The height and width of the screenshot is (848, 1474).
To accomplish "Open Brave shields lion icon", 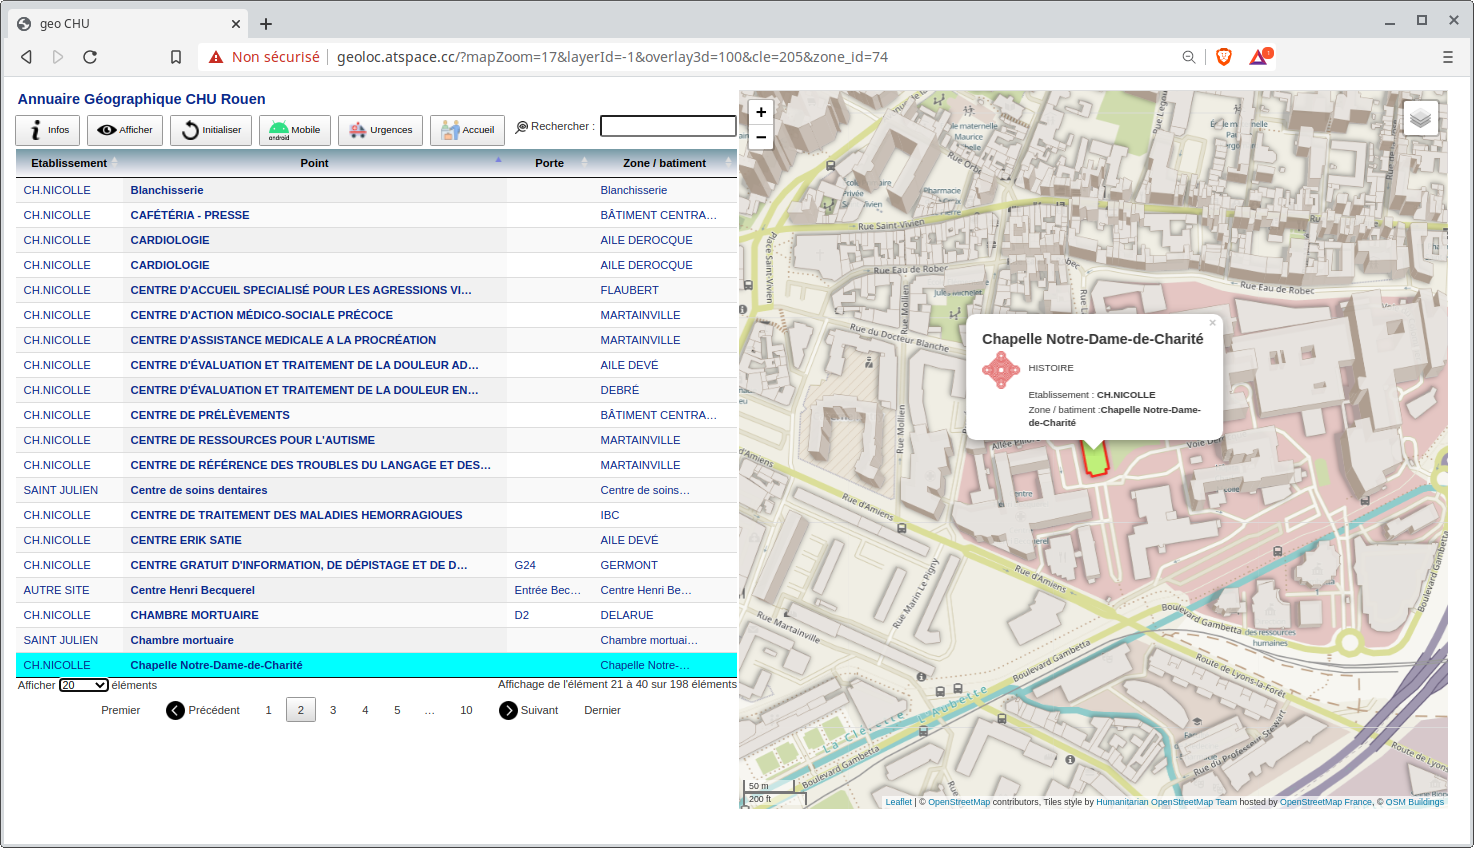I will [1224, 57].
